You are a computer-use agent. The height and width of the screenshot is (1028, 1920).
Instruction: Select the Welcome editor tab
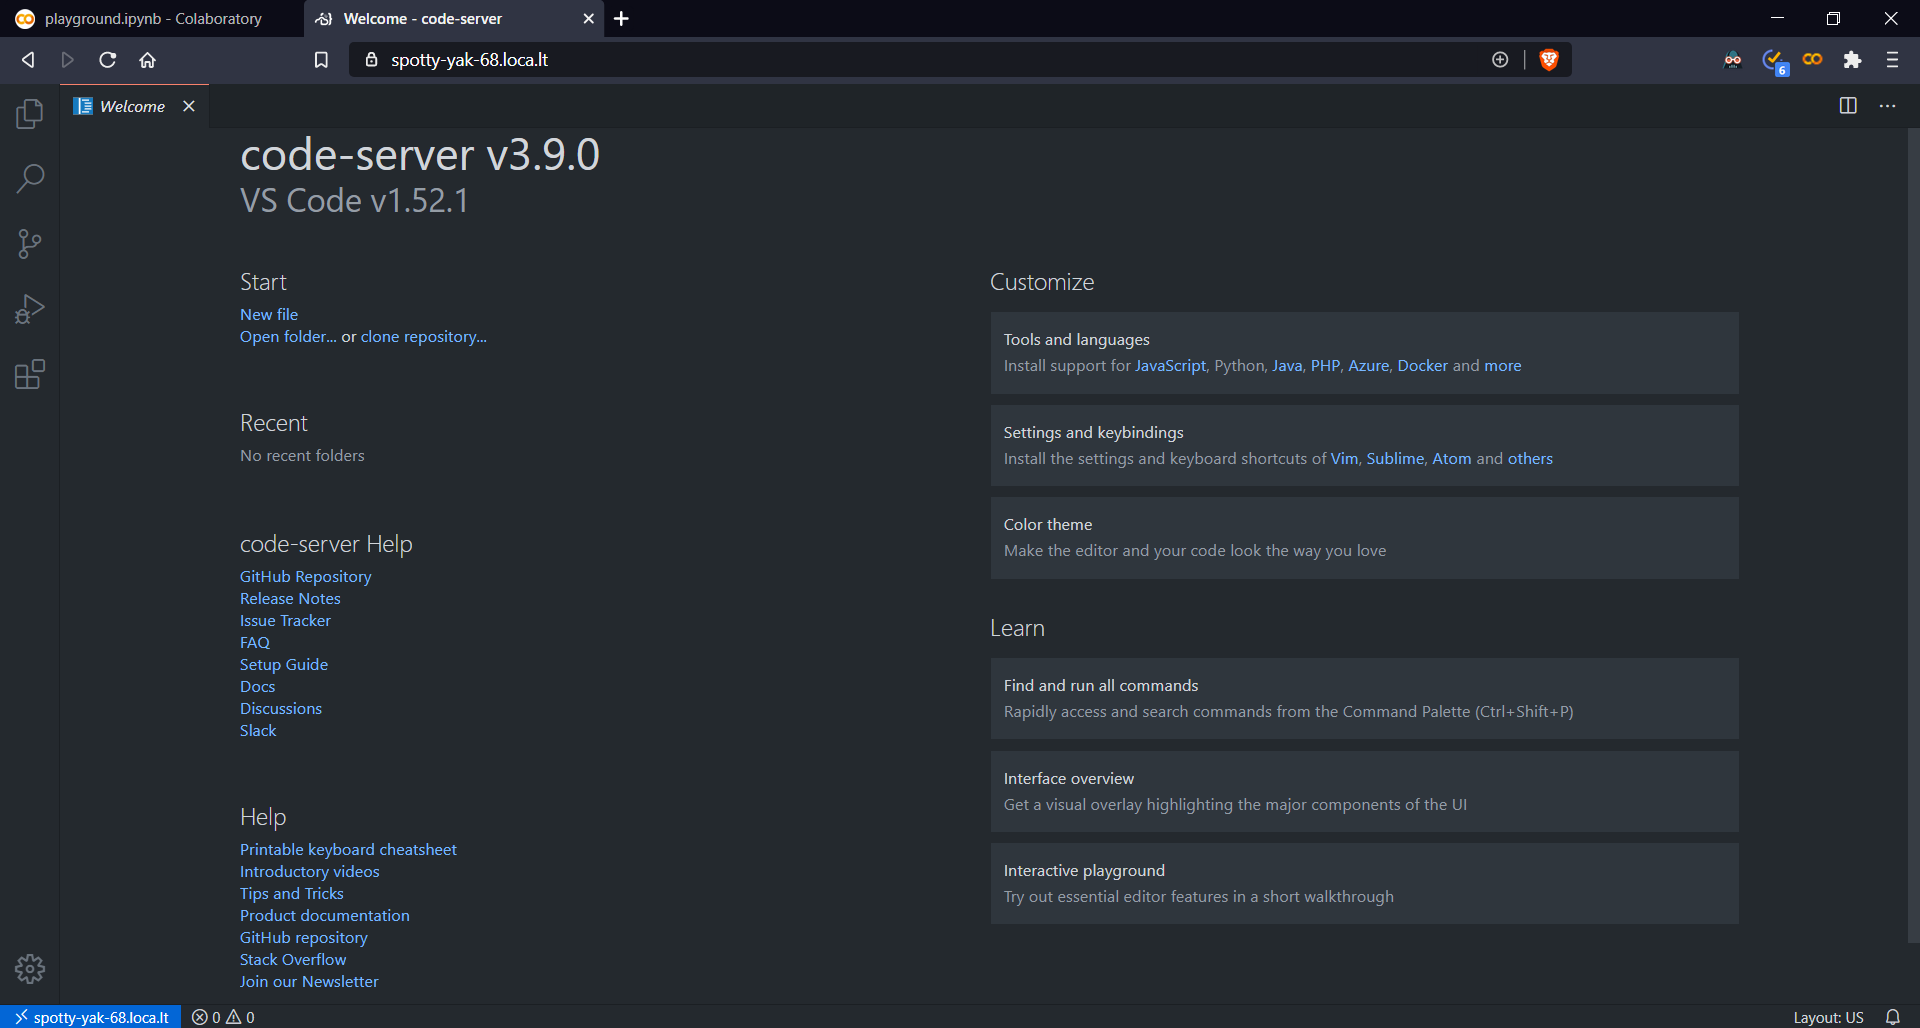[134, 106]
